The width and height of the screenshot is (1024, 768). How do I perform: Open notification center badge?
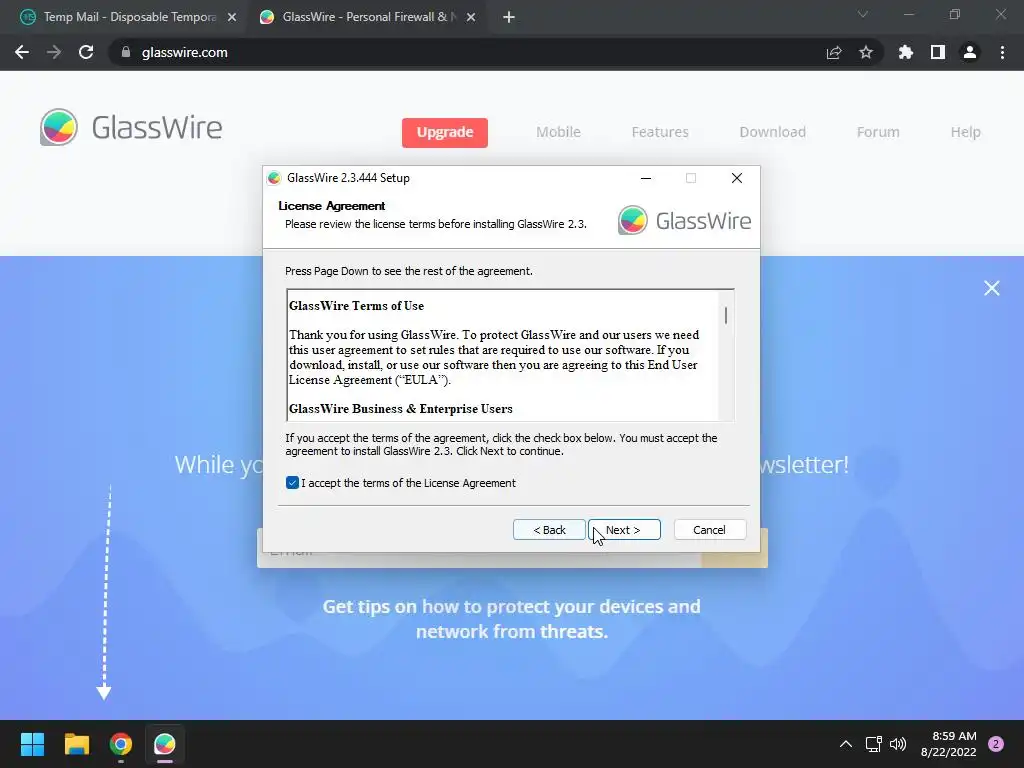tap(996, 744)
